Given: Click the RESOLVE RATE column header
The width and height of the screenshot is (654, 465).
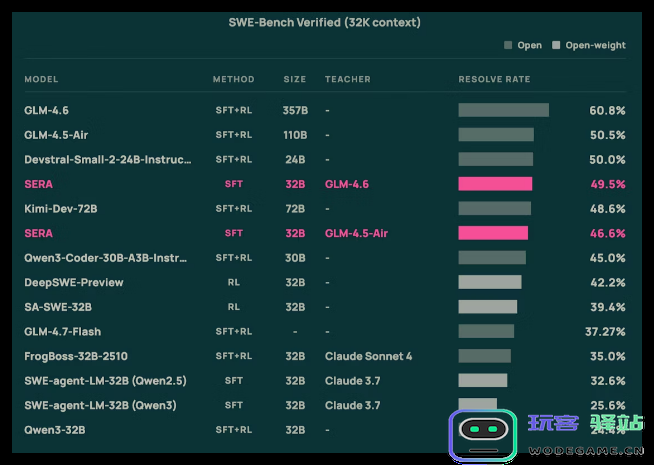Looking at the screenshot, I should [494, 79].
